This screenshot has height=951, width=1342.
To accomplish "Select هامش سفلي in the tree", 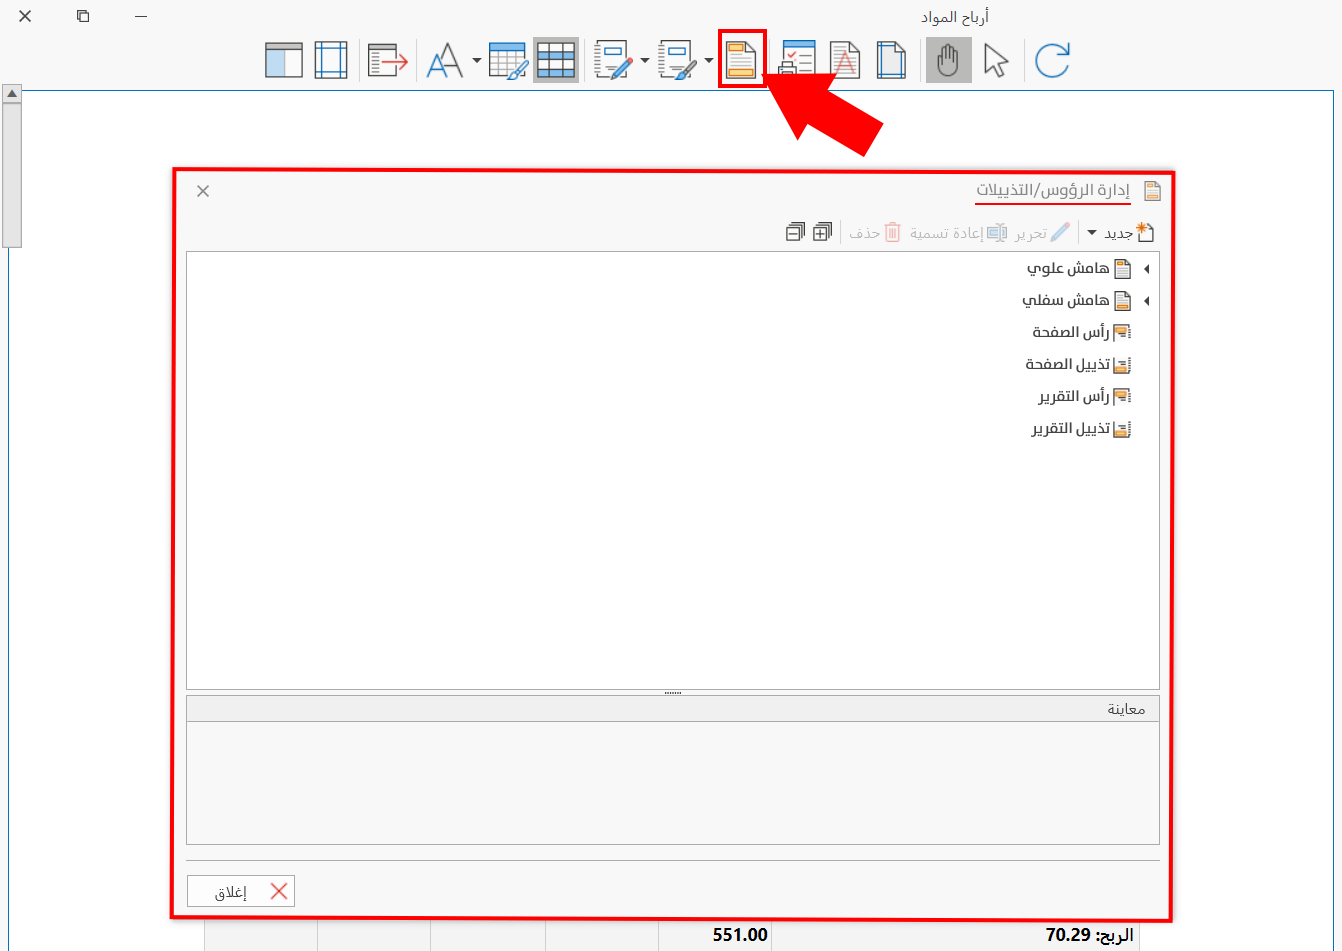I will click(x=1076, y=301).
